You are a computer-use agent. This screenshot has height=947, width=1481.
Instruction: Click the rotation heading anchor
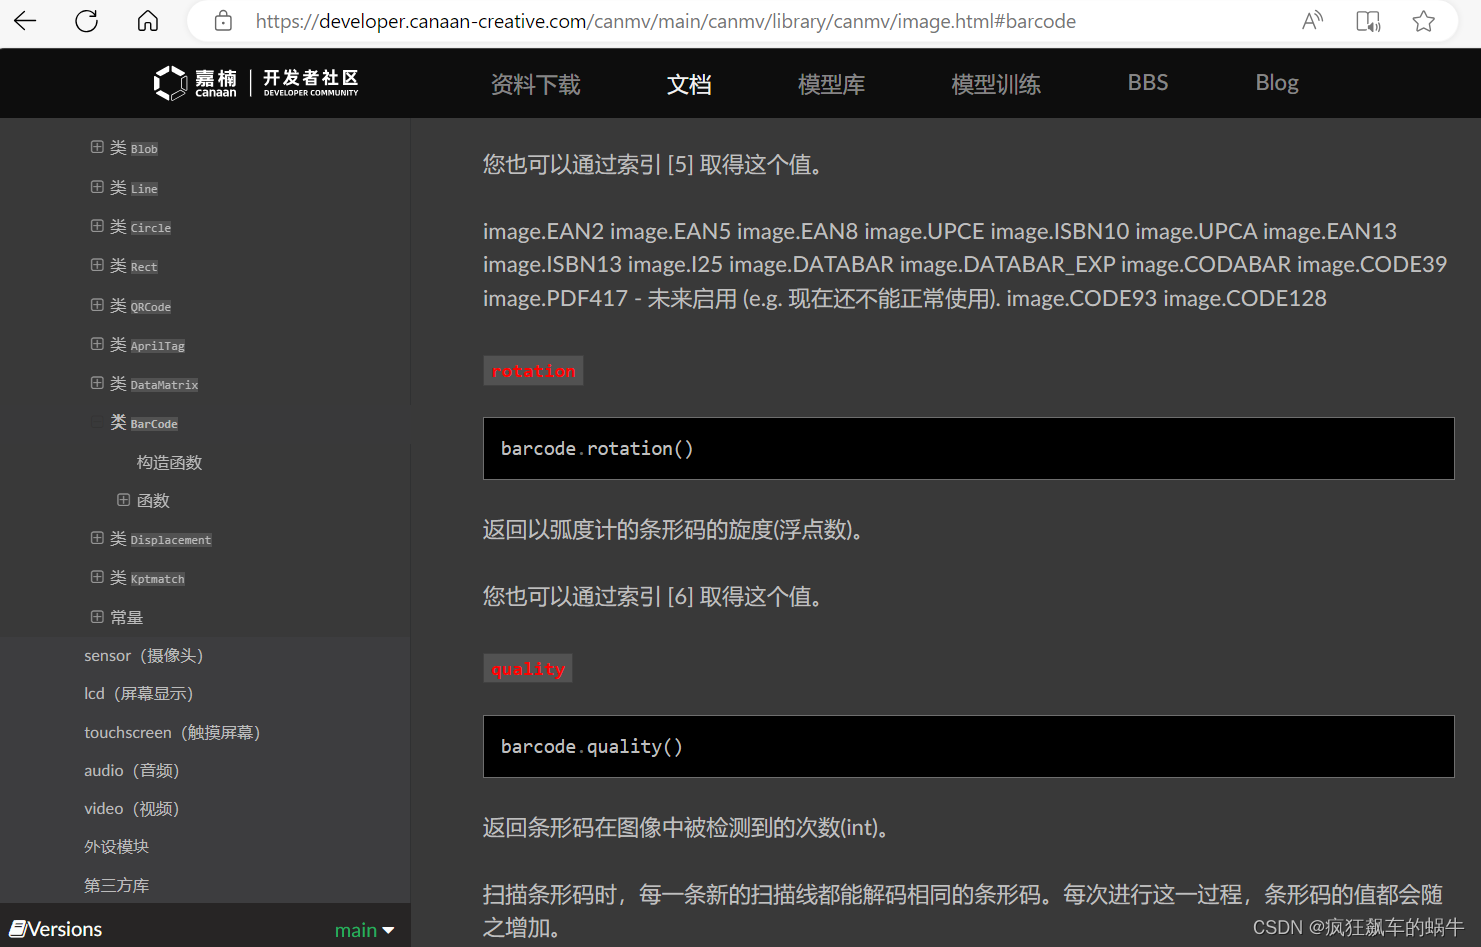(x=533, y=371)
